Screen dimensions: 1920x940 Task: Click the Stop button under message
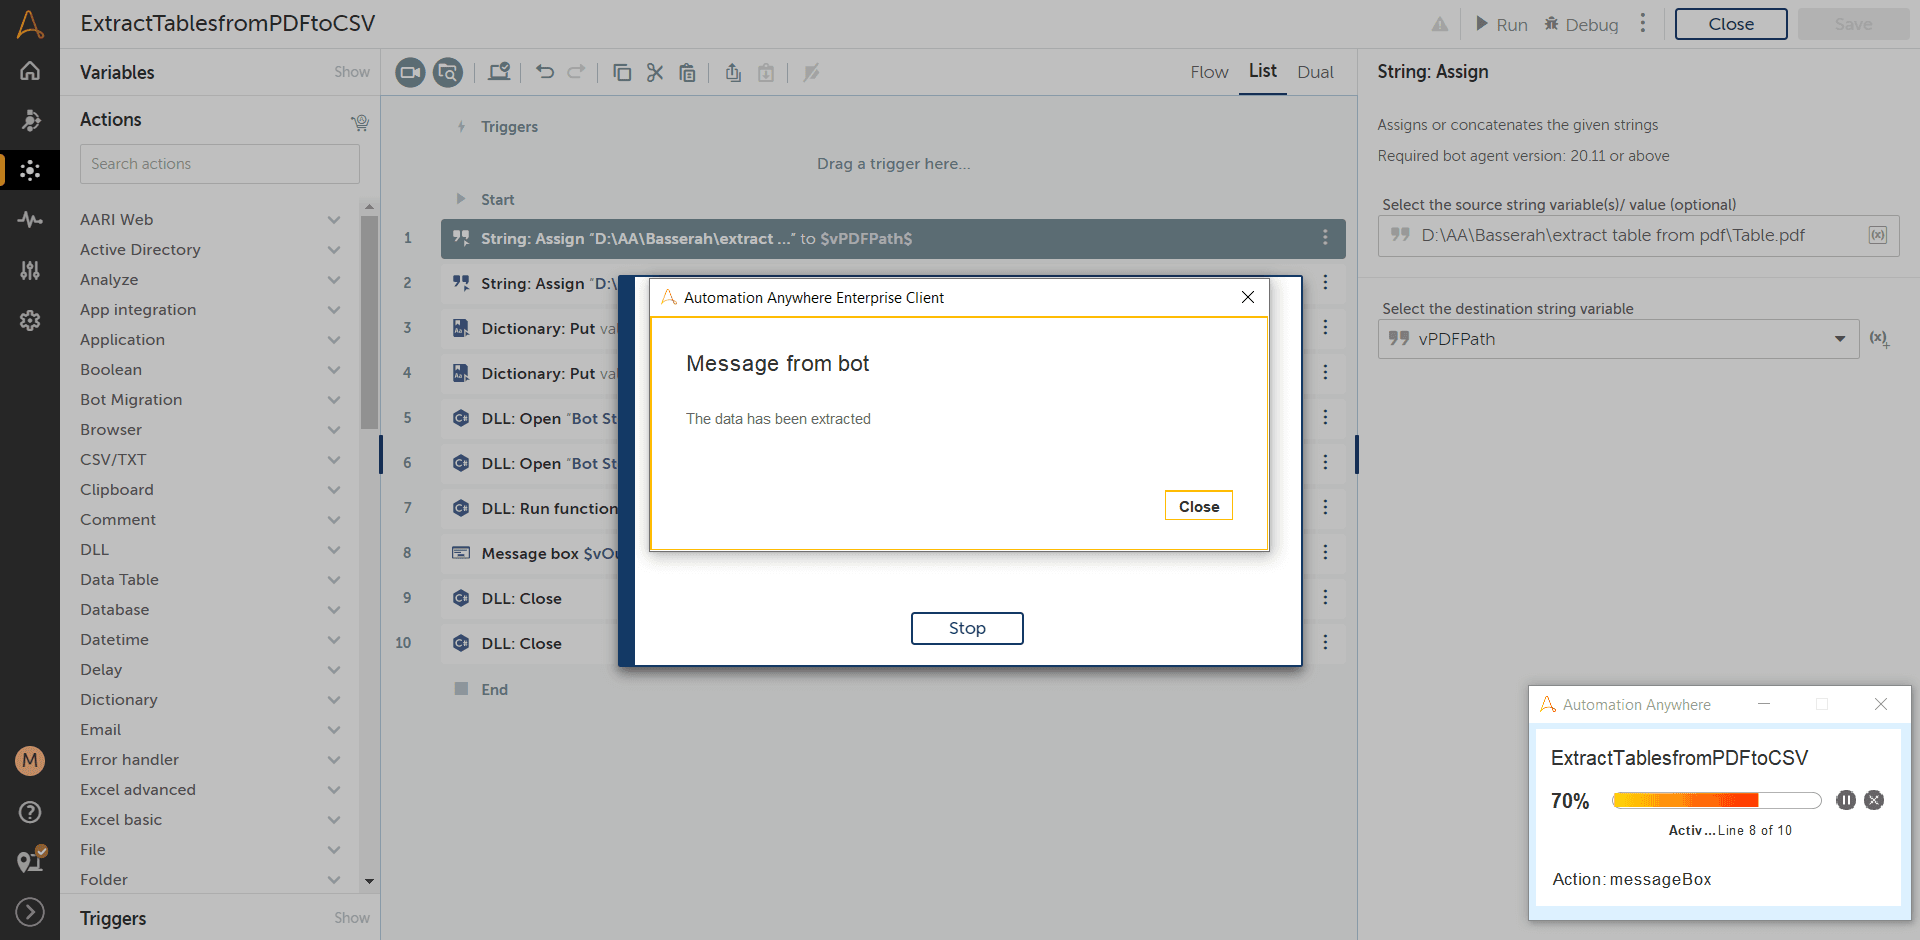pyautogui.click(x=967, y=628)
